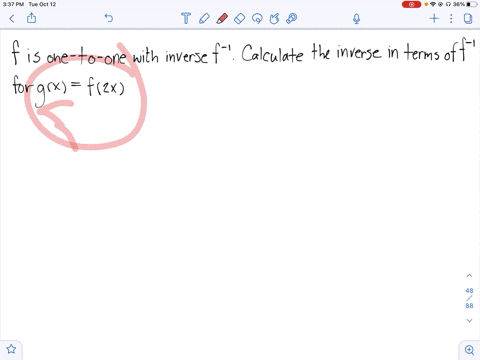Select the Shapes tool
The height and width of the screenshot is (360, 480).
pos(274,19)
